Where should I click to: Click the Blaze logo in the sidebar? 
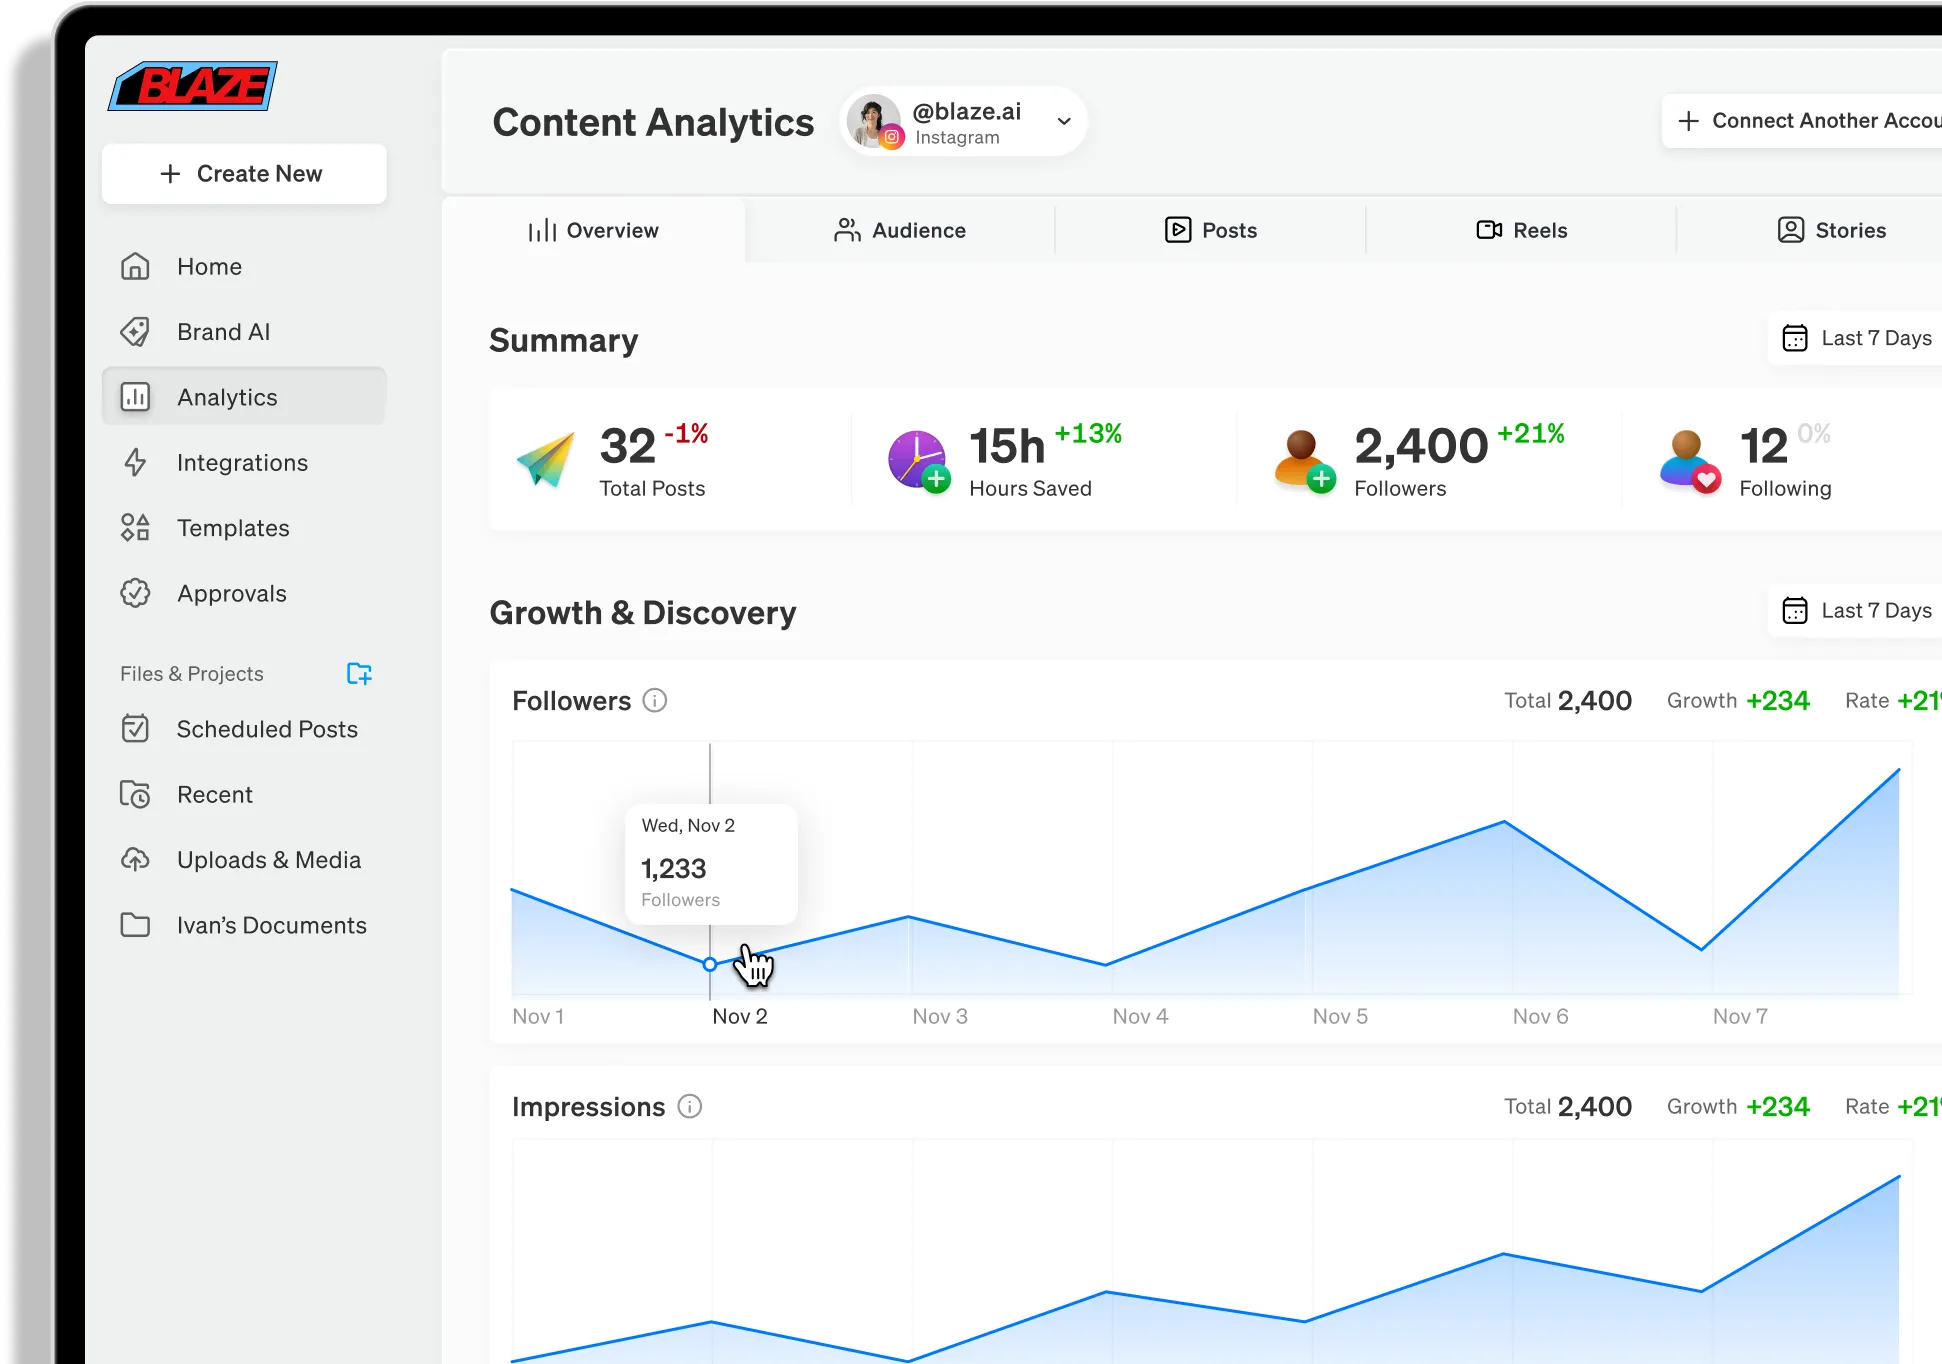pyautogui.click(x=193, y=86)
